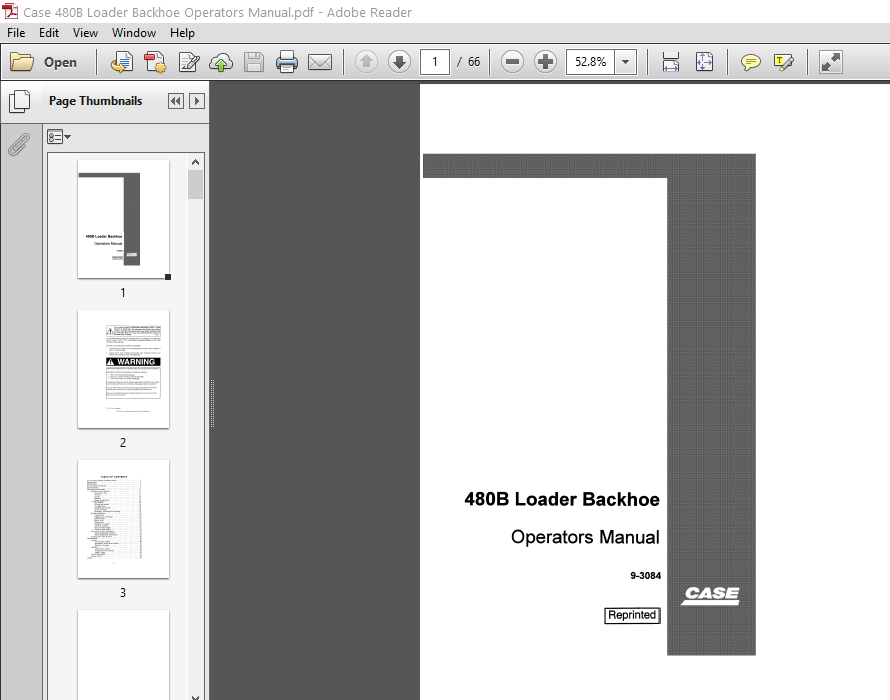Click the right arrow in thumbnails header
Image resolution: width=890 pixels, height=700 pixels.
[196, 101]
